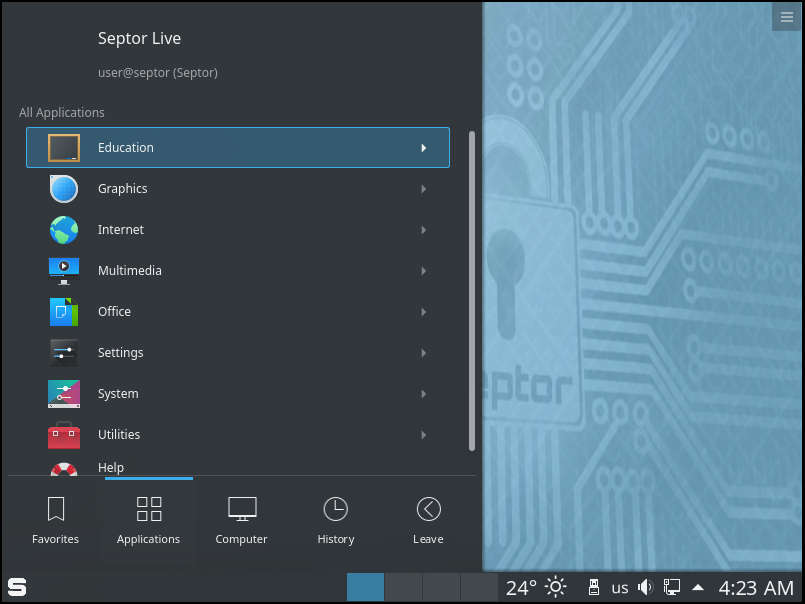Image resolution: width=805 pixels, height=604 pixels.
Task: Expand the Internet submenu arrow
Action: click(x=422, y=229)
